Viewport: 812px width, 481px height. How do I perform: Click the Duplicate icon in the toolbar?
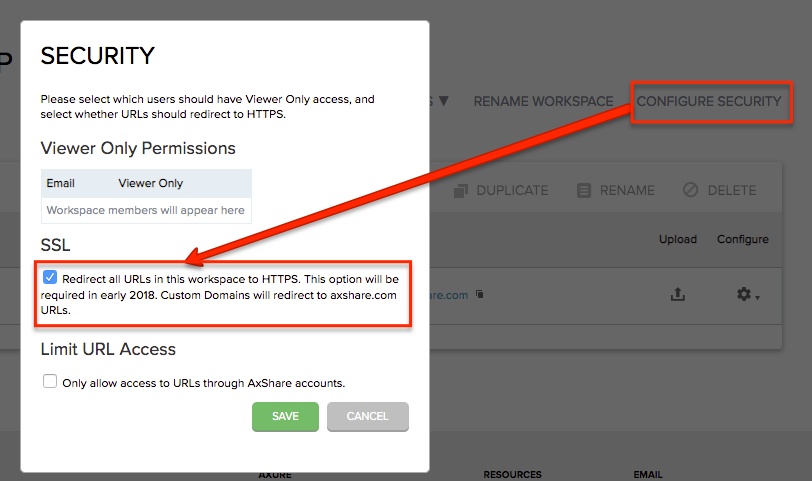pyautogui.click(x=461, y=190)
